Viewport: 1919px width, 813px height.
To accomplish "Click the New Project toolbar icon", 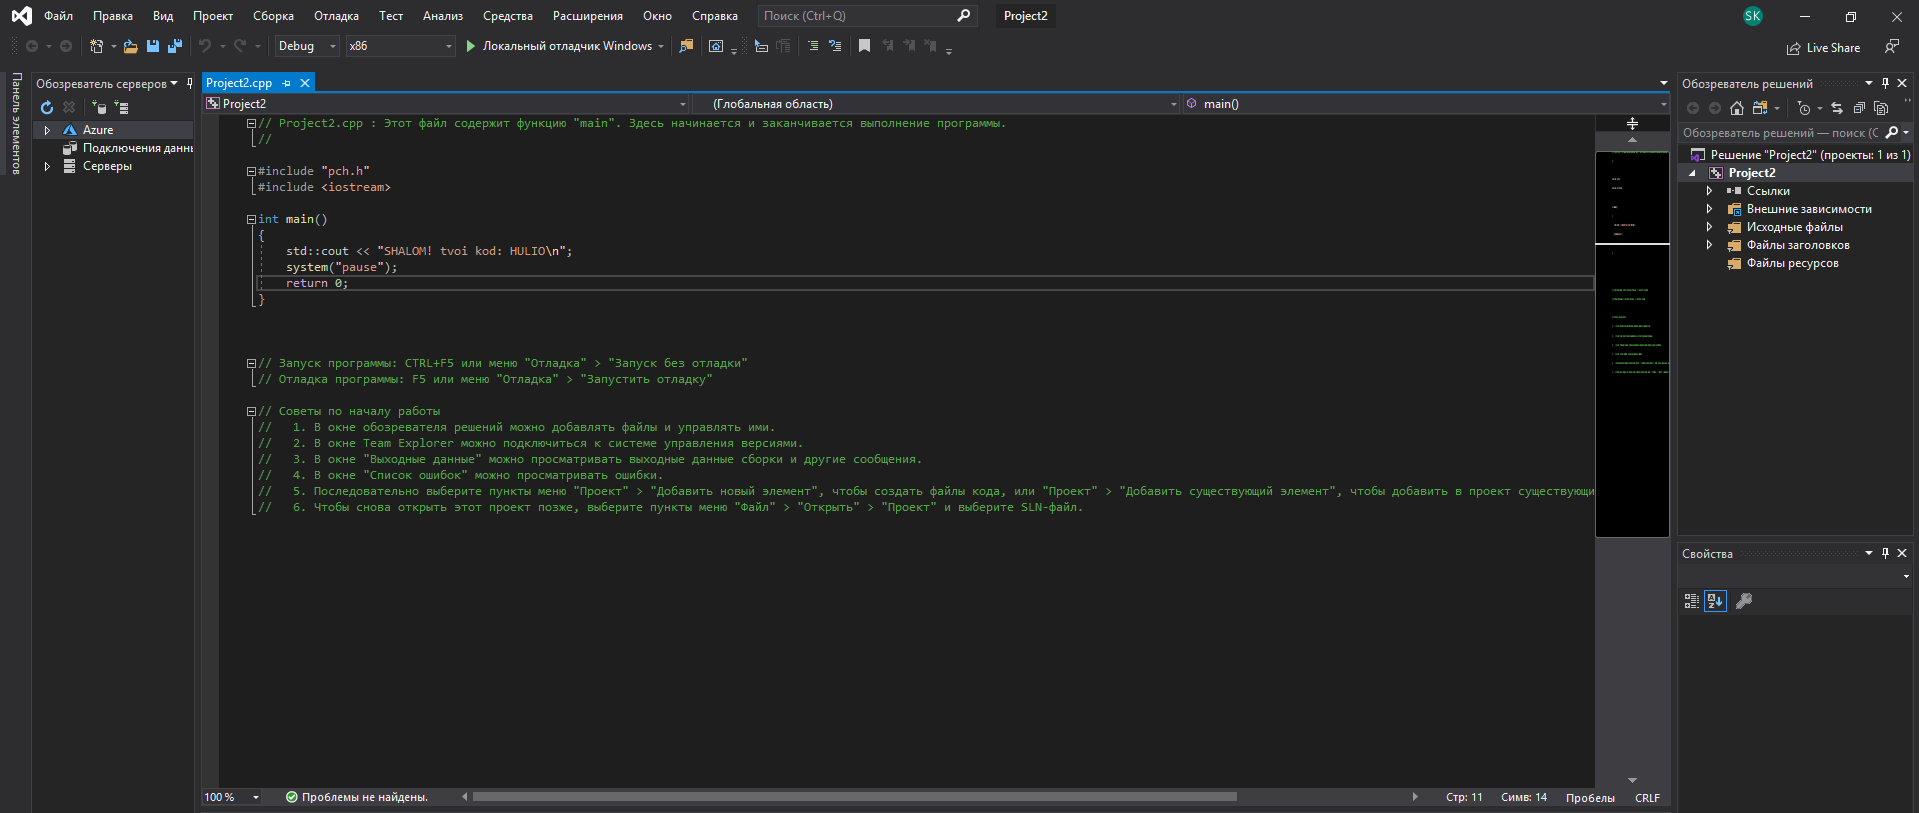I will (96, 46).
